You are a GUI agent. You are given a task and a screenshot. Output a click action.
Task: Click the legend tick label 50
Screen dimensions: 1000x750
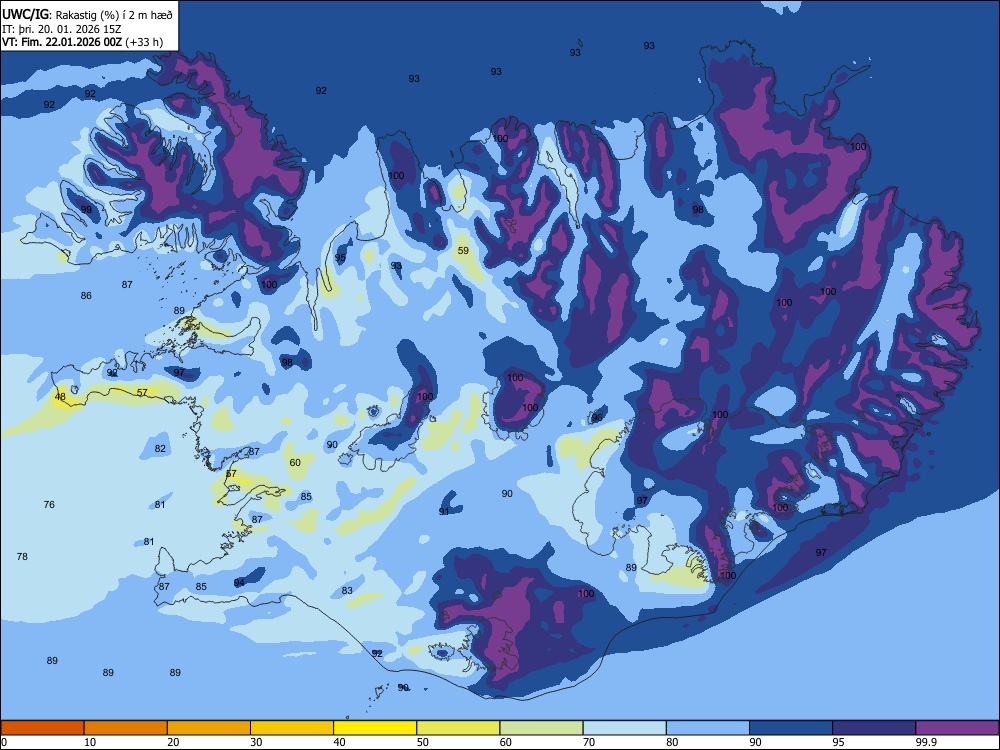(x=422, y=742)
